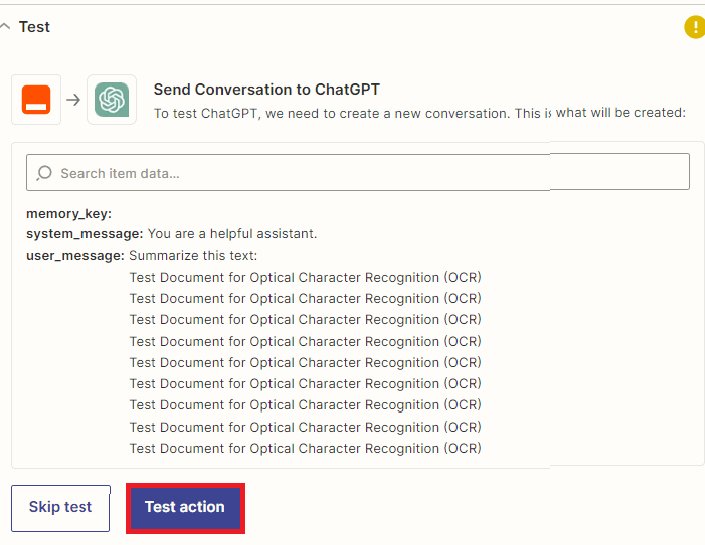
Task: Click the magnifier icon in search field
Action: pos(44,173)
